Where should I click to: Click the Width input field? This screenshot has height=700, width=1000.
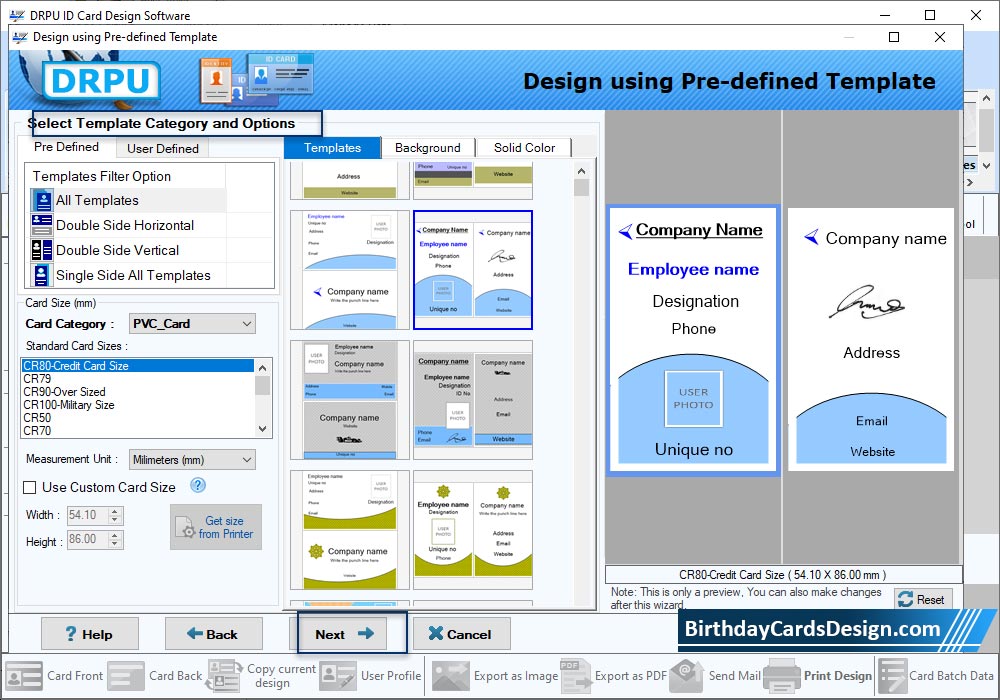point(88,515)
